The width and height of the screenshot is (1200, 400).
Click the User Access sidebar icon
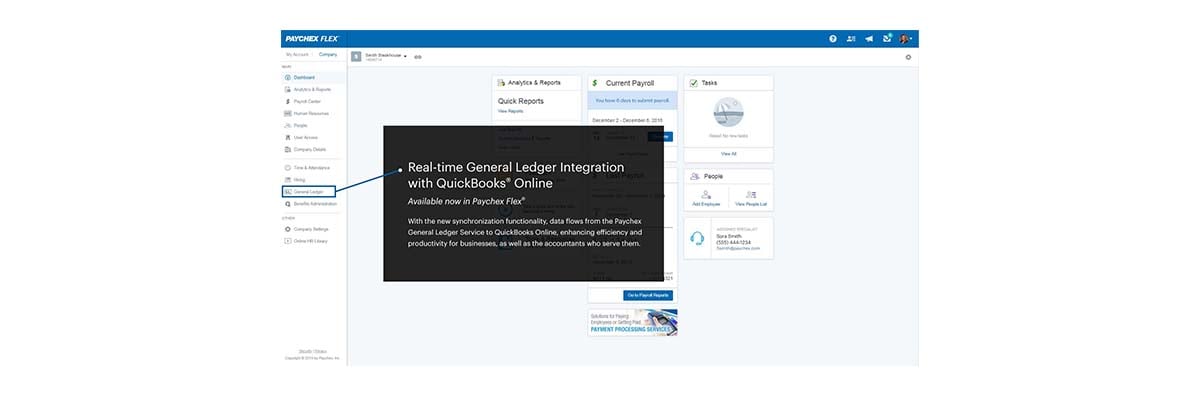[x=288, y=137]
